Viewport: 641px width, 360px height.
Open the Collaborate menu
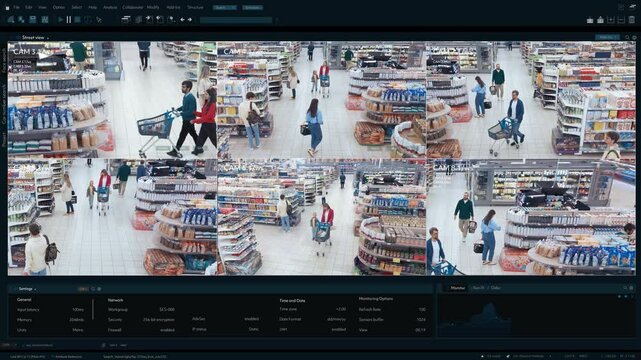(x=133, y=7)
